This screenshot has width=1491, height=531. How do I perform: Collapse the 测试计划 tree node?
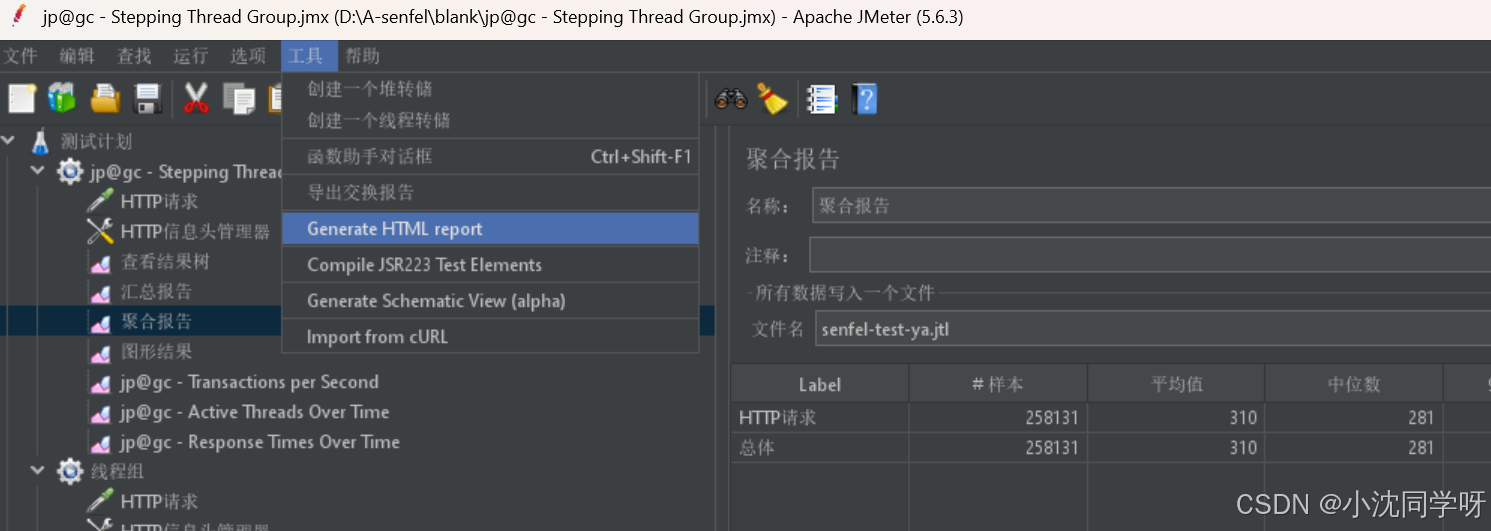[x=9, y=141]
